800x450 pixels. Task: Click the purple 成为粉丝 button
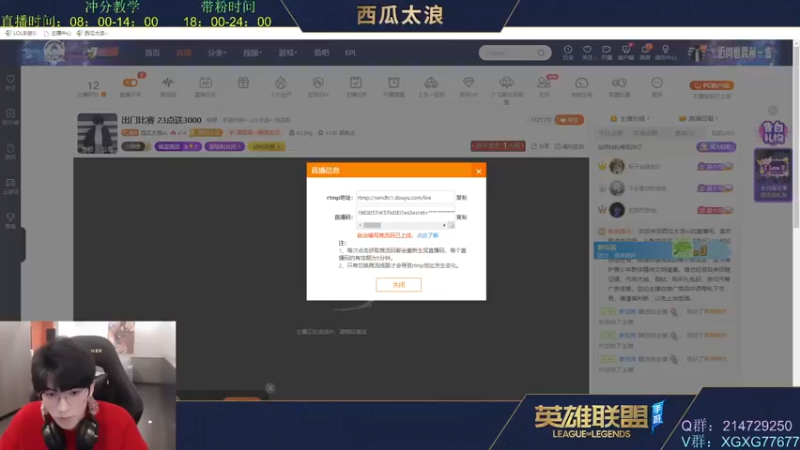click(716, 147)
